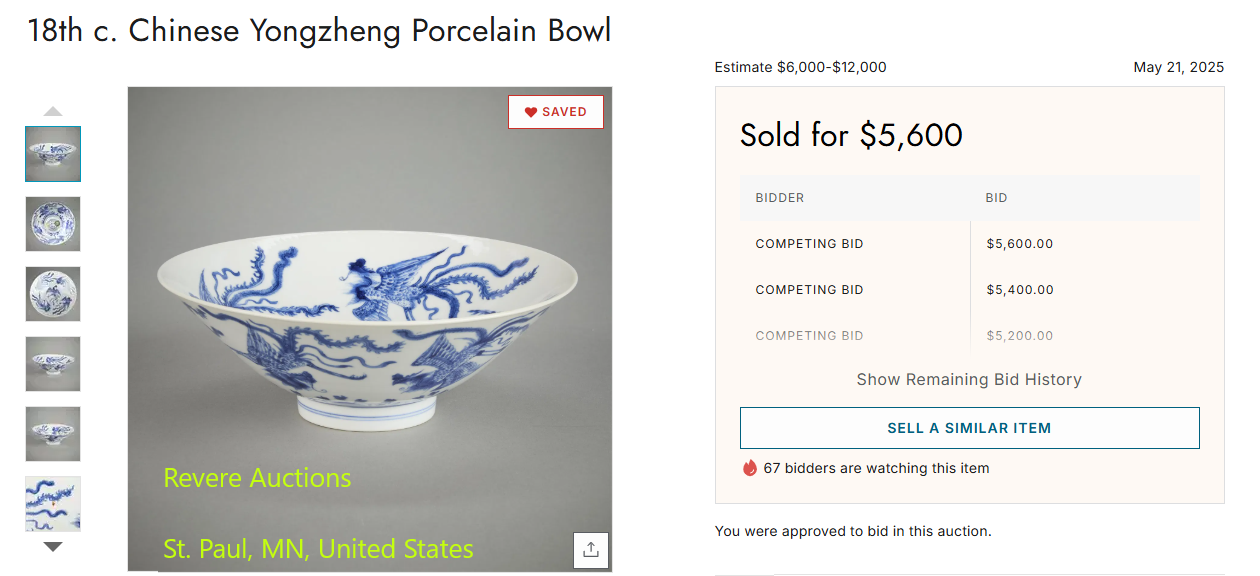Click the share icon on the bowl image
Screen dimensions: 1260x576
(x=590, y=549)
